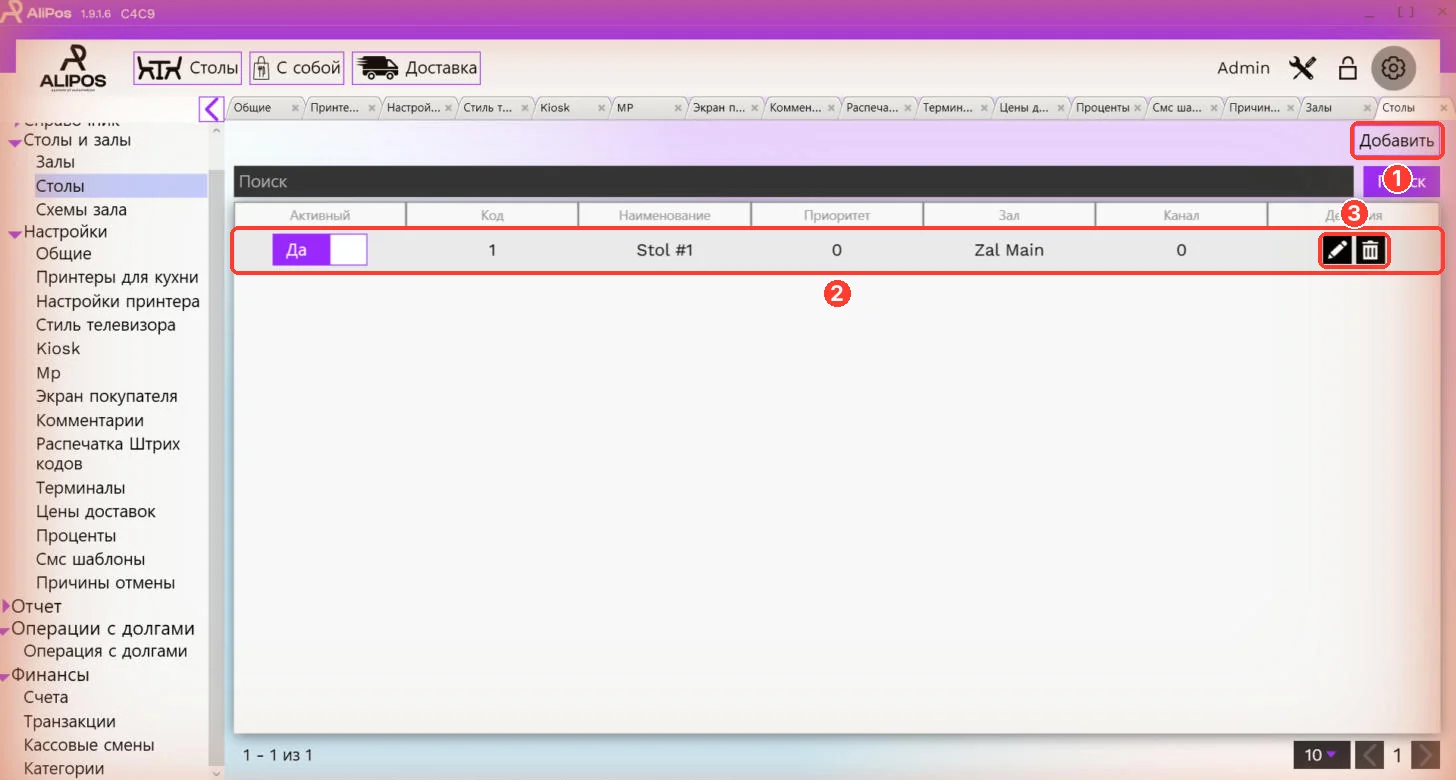The image size is (1456, 780).
Task: Close the Проценты tab
Action: [1138, 108]
